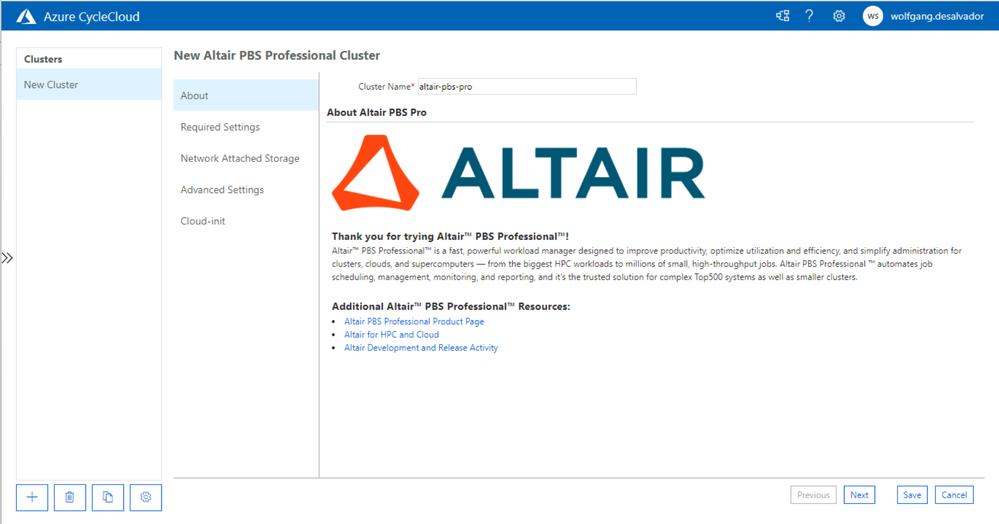Click the Azure CycleCloud logo icon

click(26, 17)
